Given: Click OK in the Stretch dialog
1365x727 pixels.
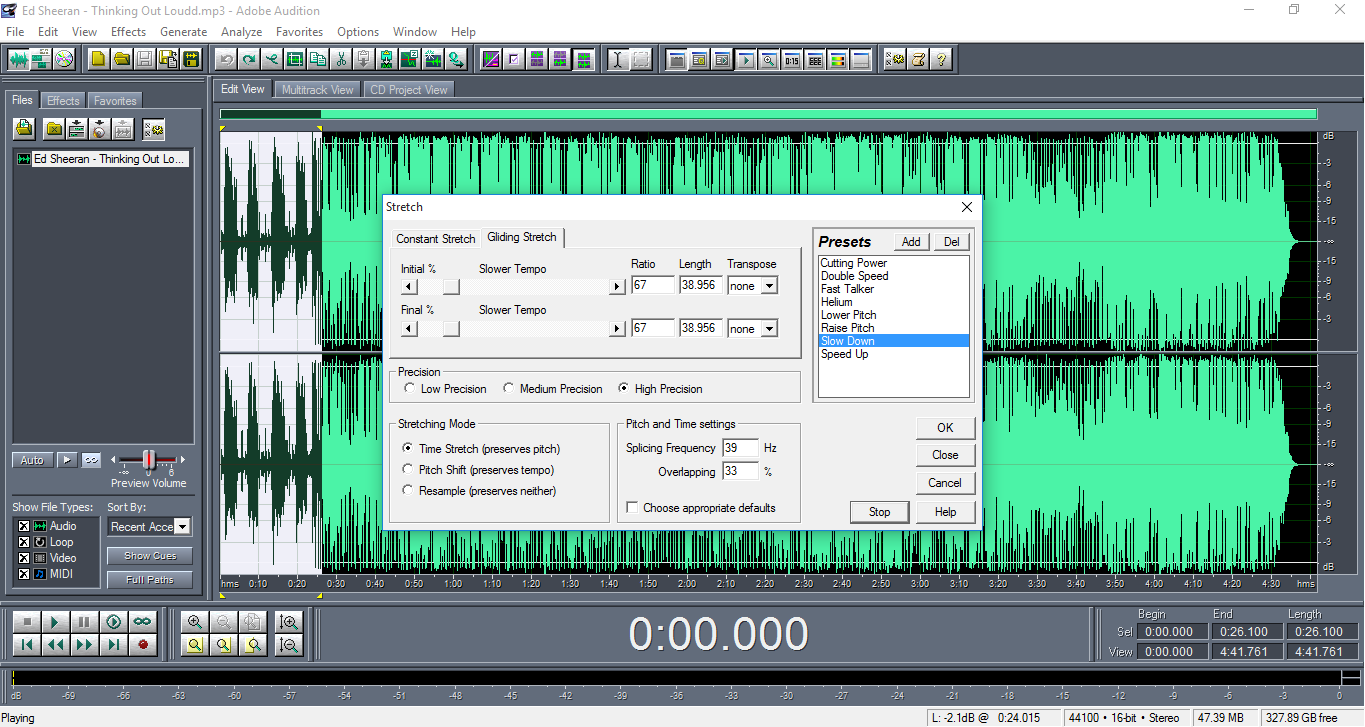Looking at the screenshot, I should (x=945, y=428).
